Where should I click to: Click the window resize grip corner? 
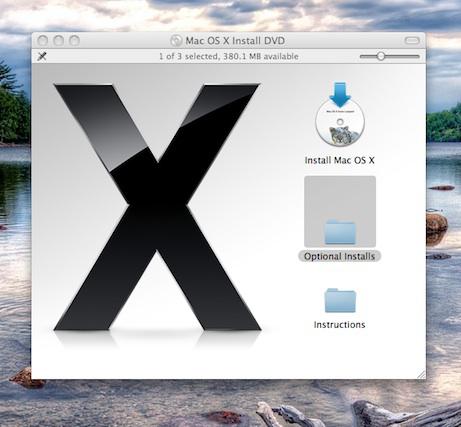pos(421,374)
